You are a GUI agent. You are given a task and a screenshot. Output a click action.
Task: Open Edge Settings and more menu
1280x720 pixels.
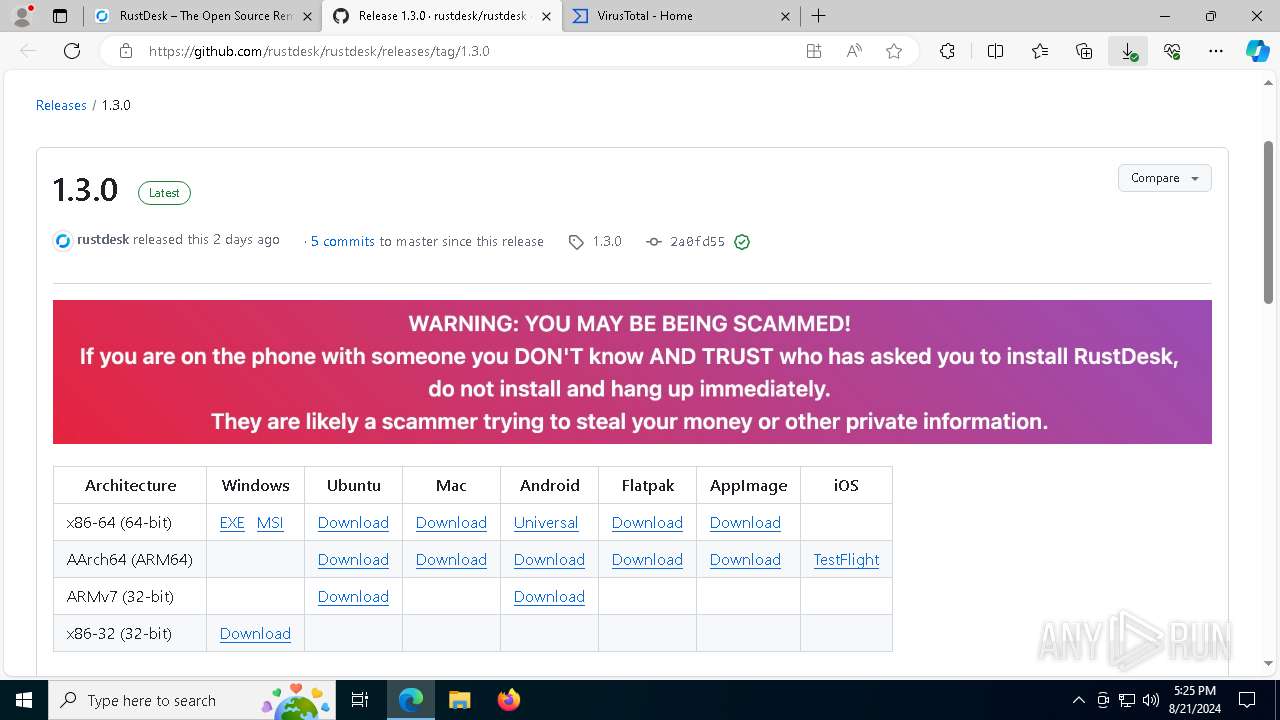click(x=1216, y=51)
